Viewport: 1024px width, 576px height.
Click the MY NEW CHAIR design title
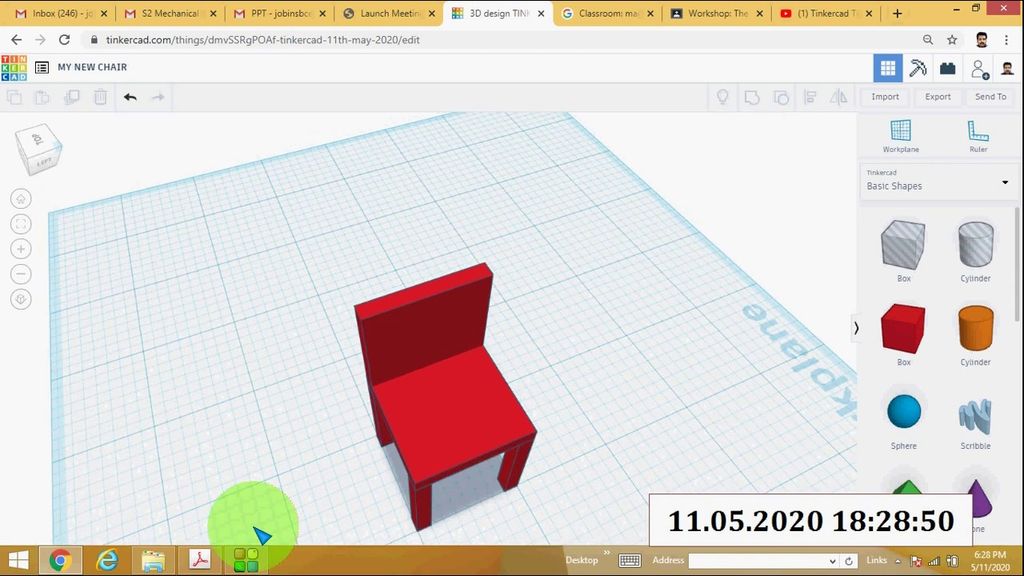coord(92,67)
